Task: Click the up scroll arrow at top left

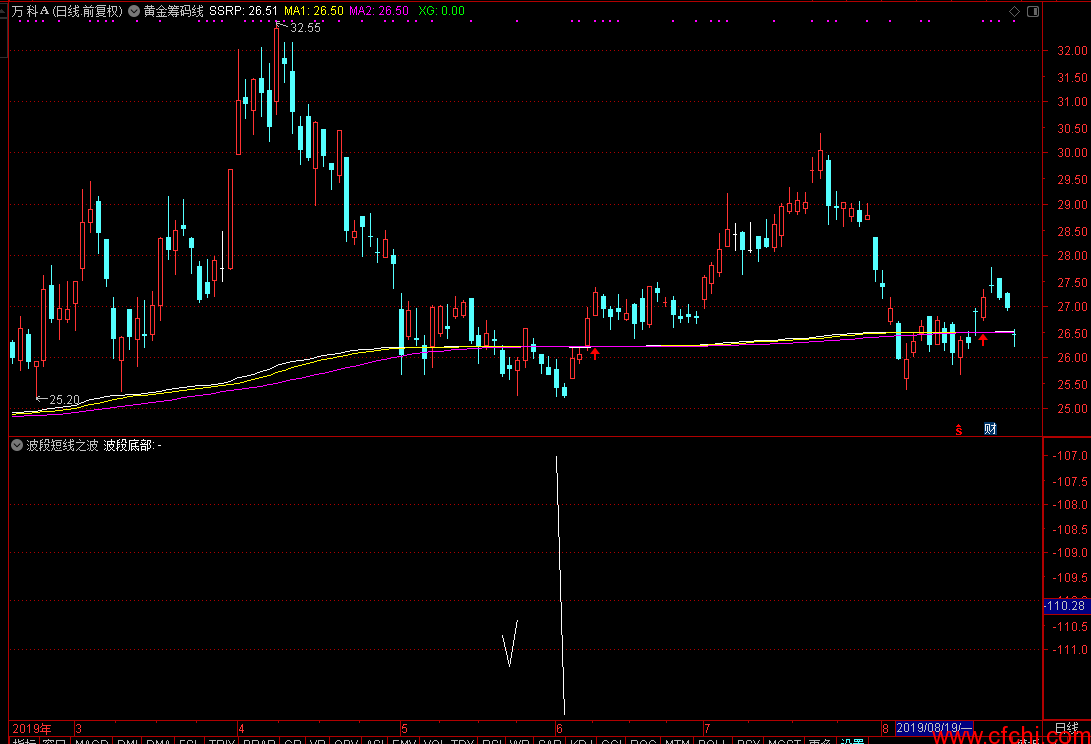Action: [x=3, y=13]
